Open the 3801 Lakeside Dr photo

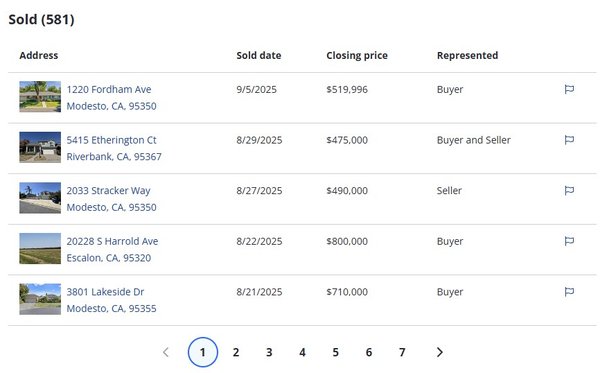click(x=40, y=299)
